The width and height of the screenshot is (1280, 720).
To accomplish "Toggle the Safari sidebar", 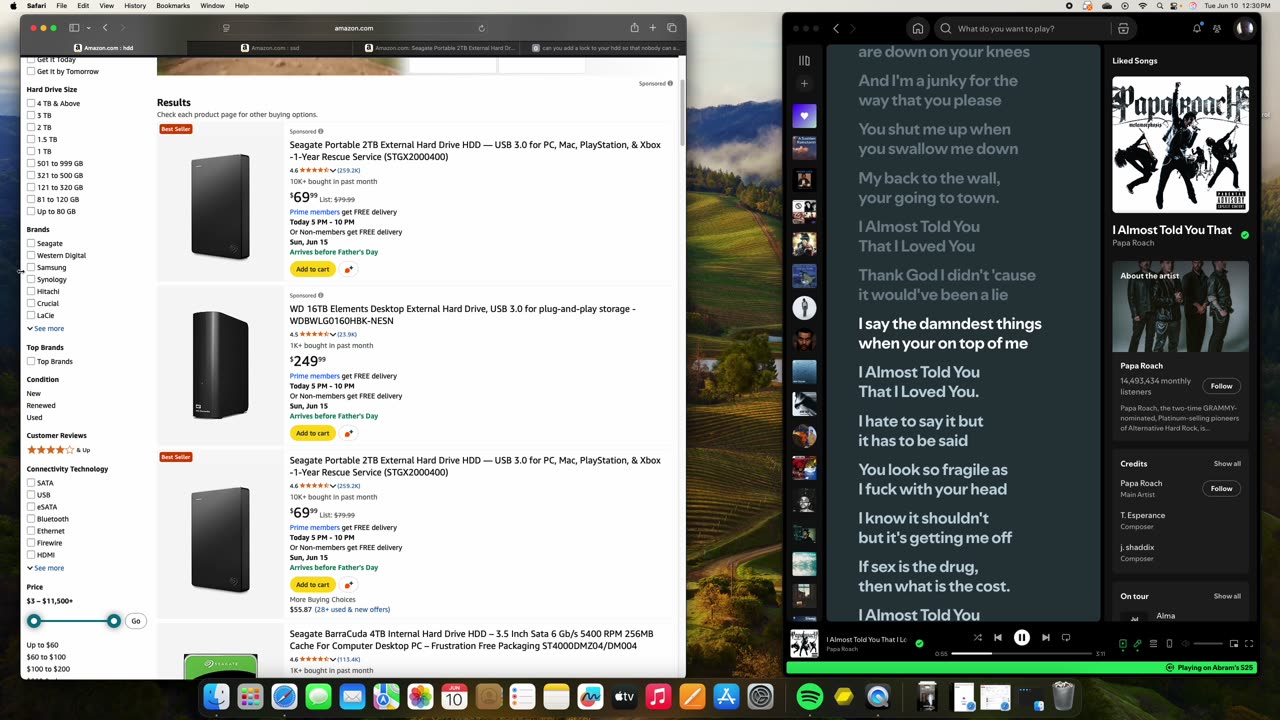I will 75,28.
